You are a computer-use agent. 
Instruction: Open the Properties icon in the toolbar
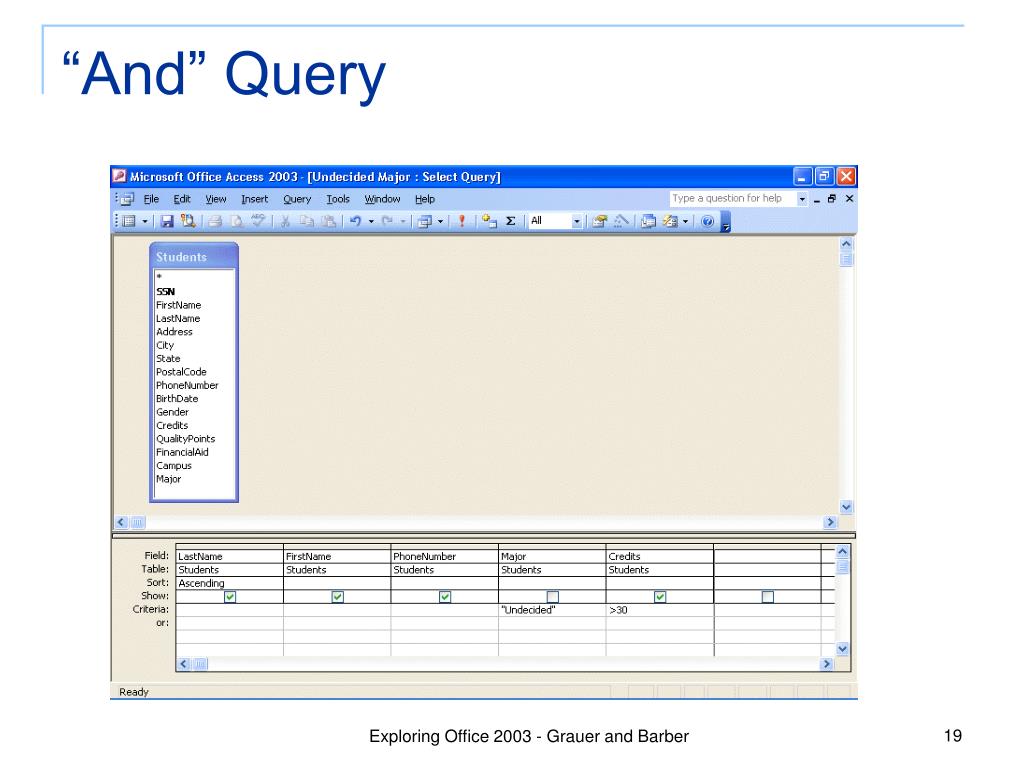600,221
